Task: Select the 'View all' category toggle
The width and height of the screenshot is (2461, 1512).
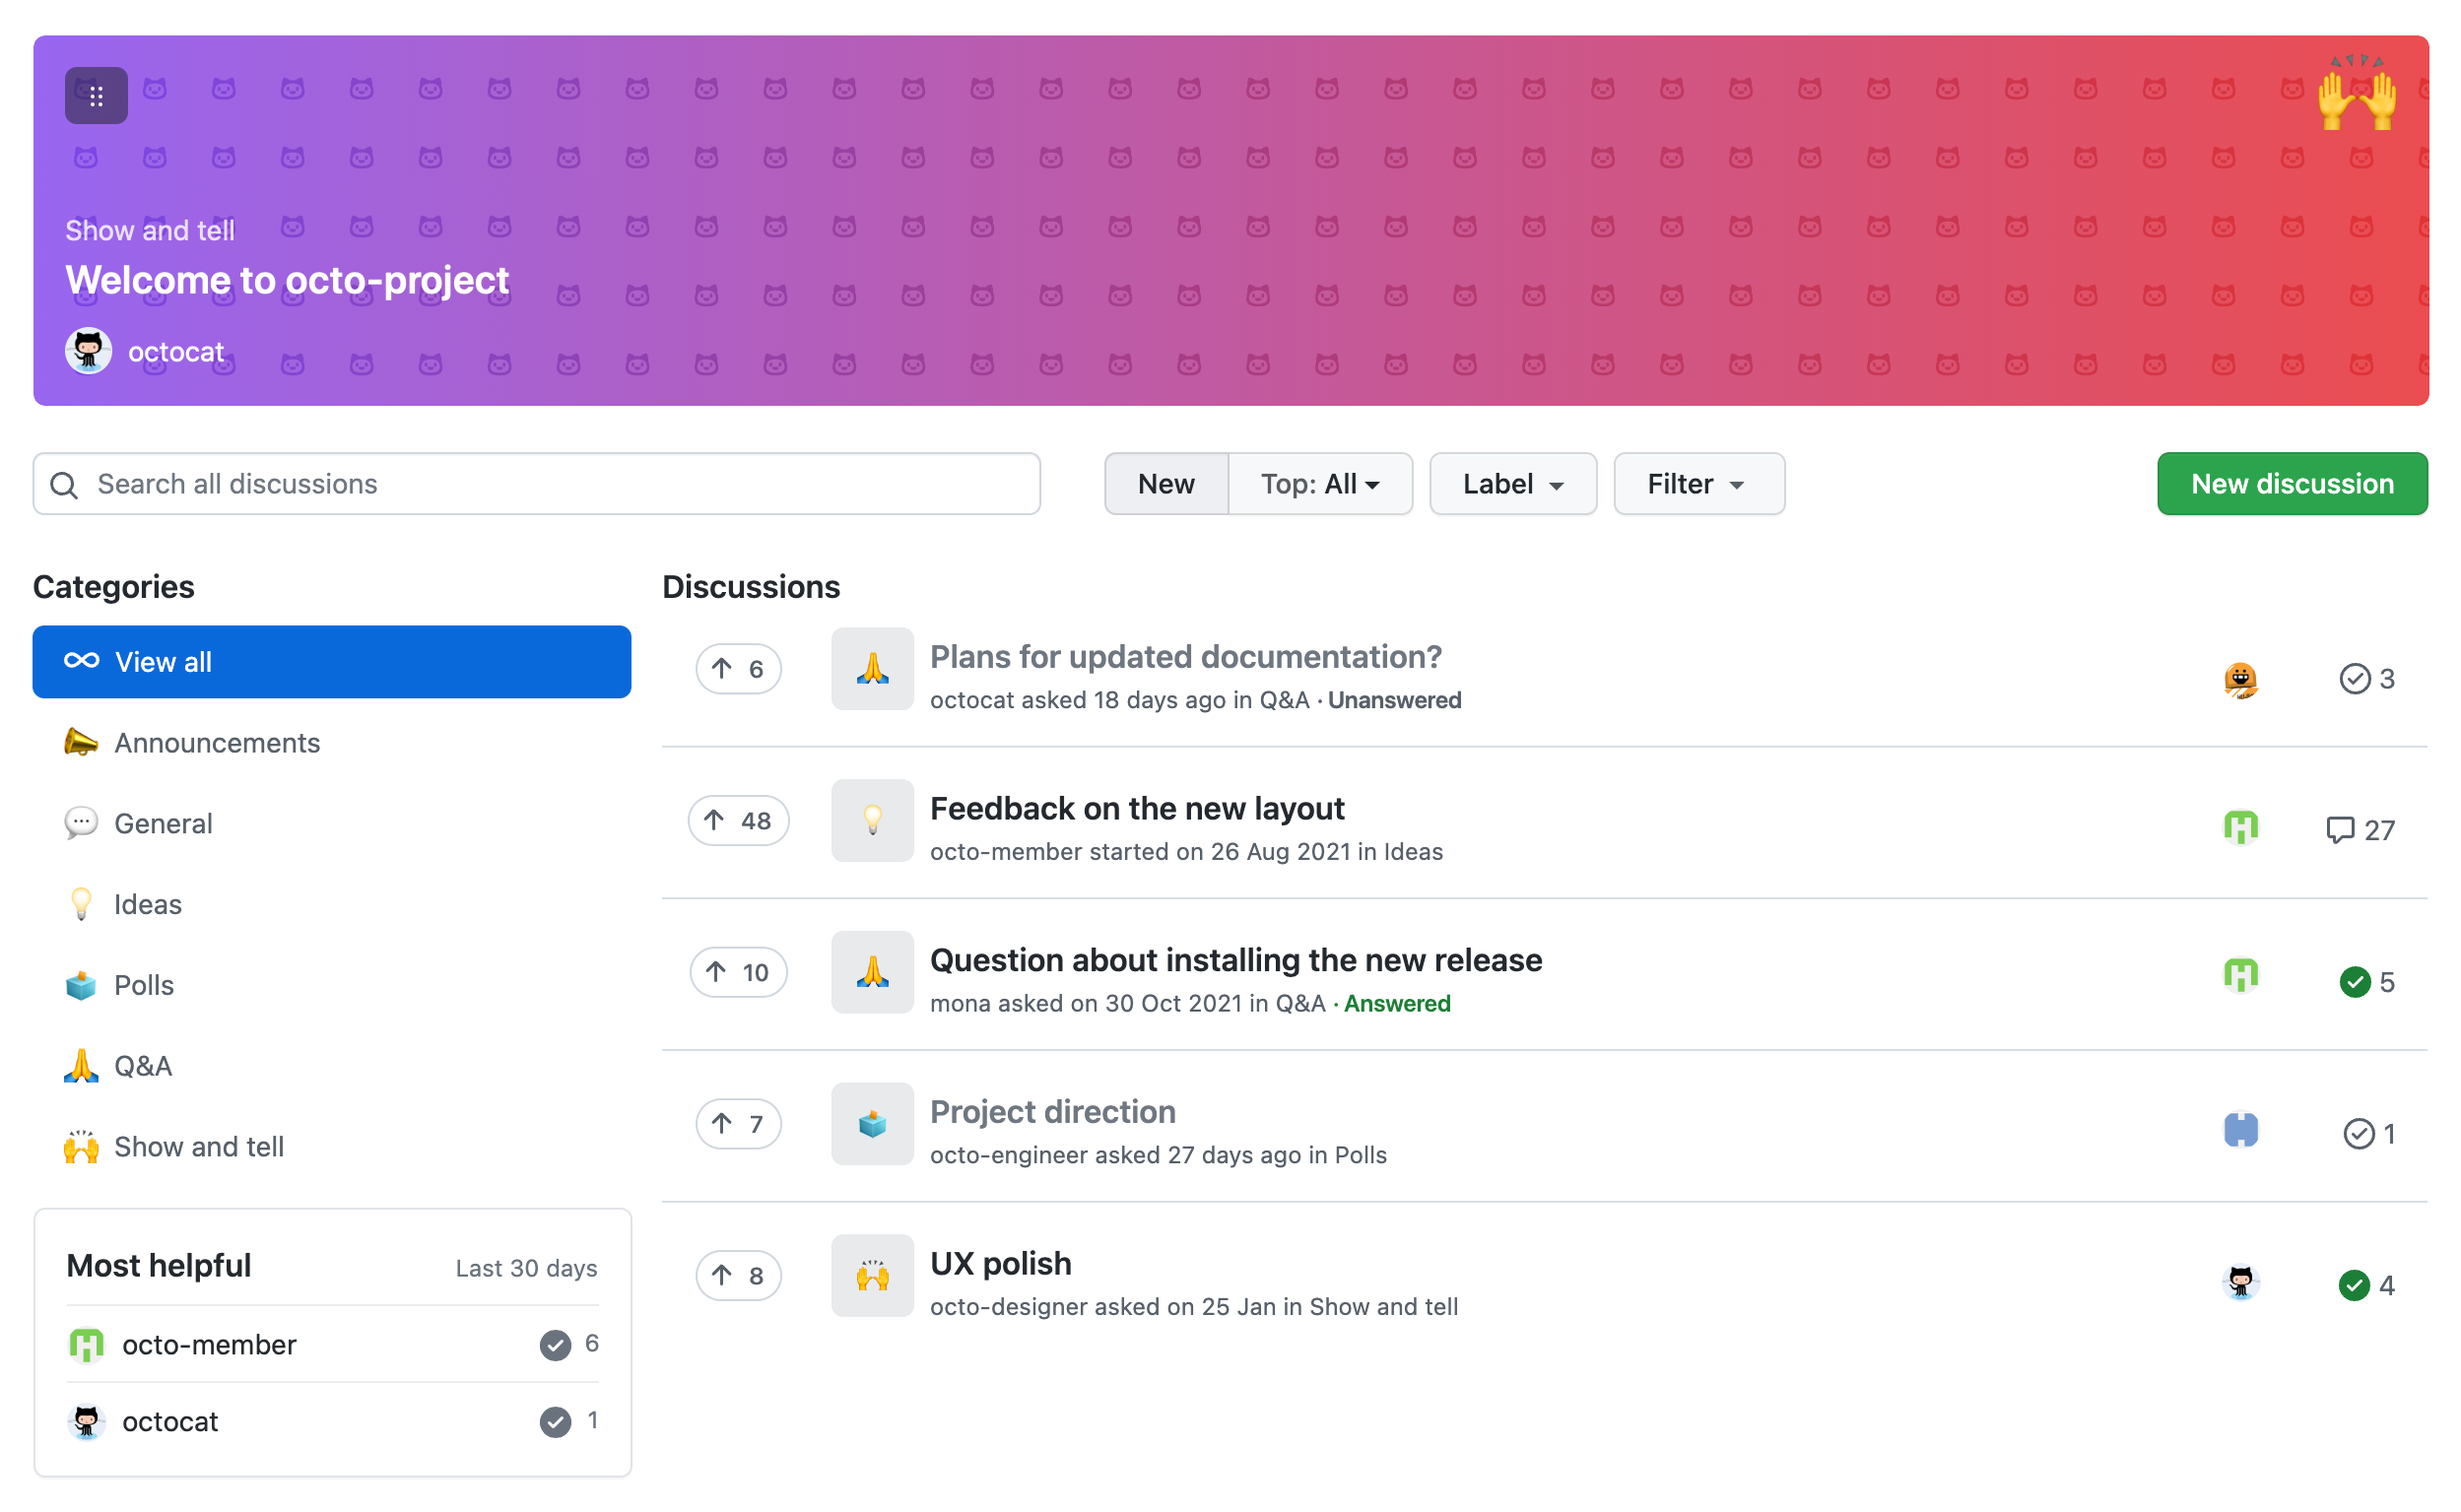Action: coord(332,663)
